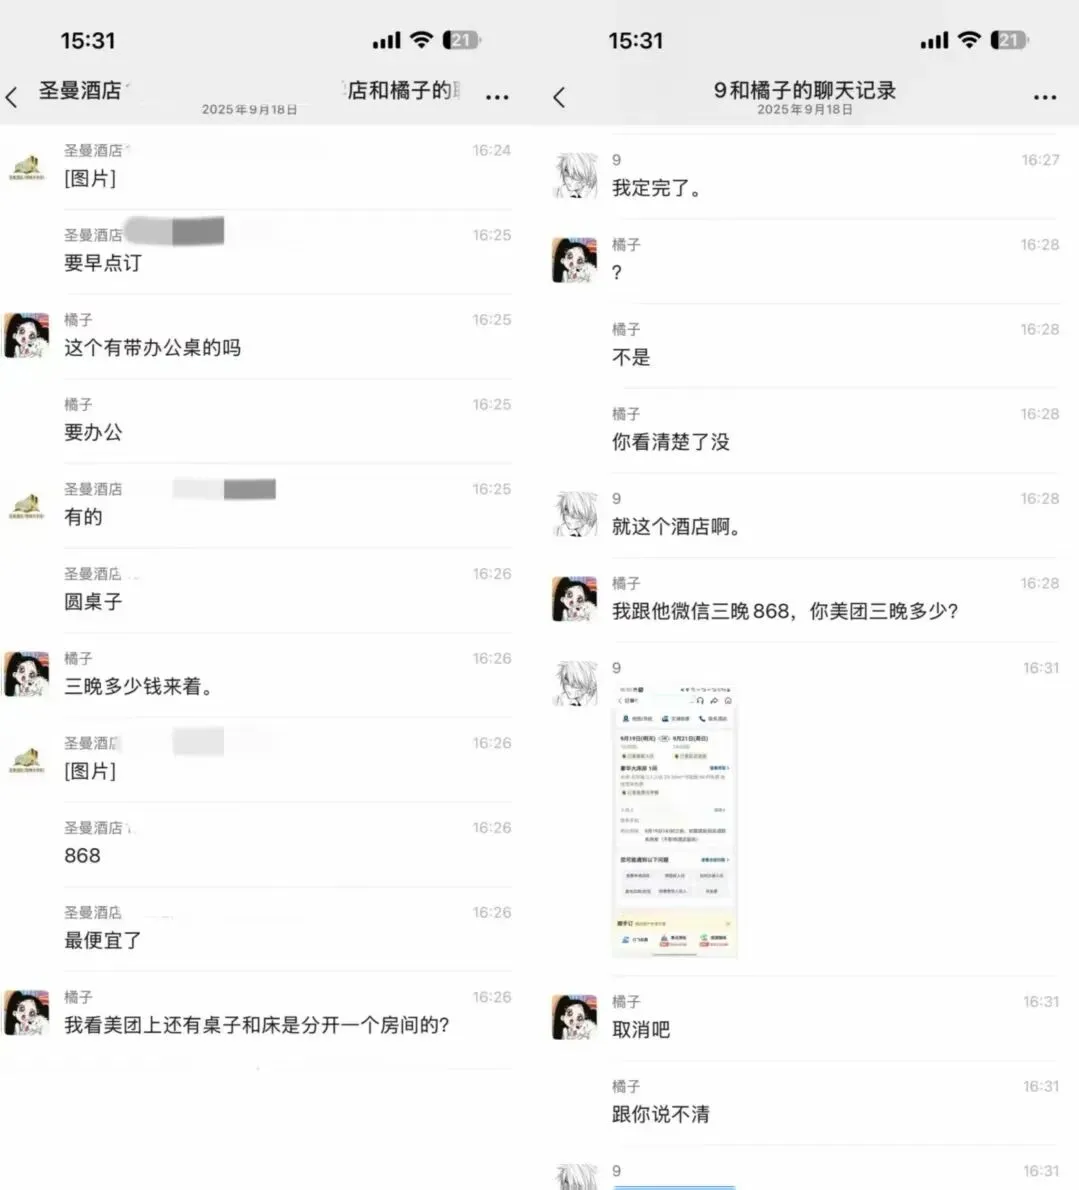This screenshot has height=1190, width=1079.
Task: Select message 我看美团上还有桌子和床是分开一个房间的?
Action: point(256,1025)
